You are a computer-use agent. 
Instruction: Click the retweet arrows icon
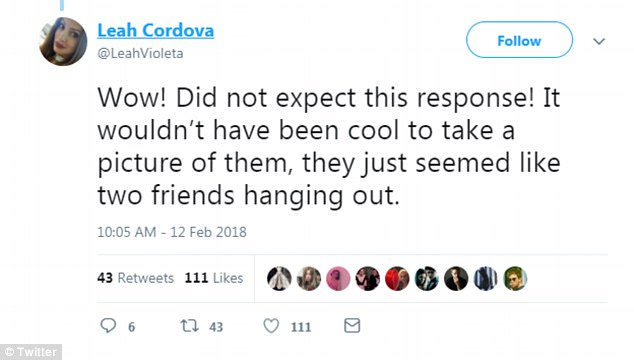pyautogui.click(x=189, y=326)
